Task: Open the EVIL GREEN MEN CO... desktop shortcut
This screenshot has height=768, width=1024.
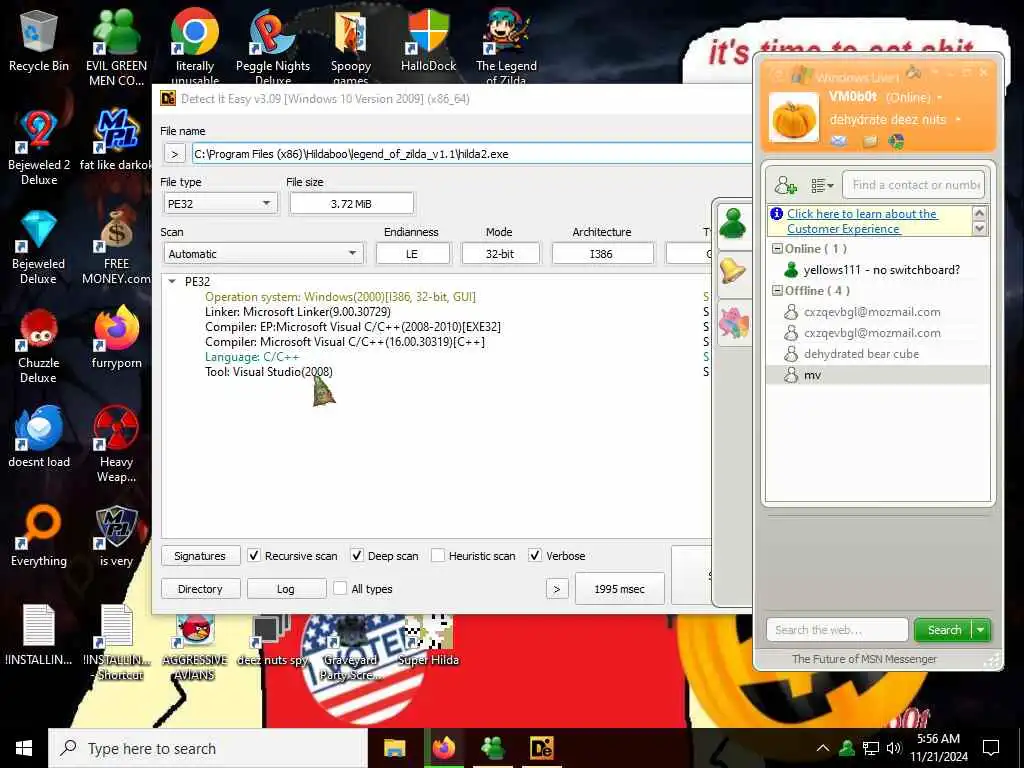Action: coord(116,47)
